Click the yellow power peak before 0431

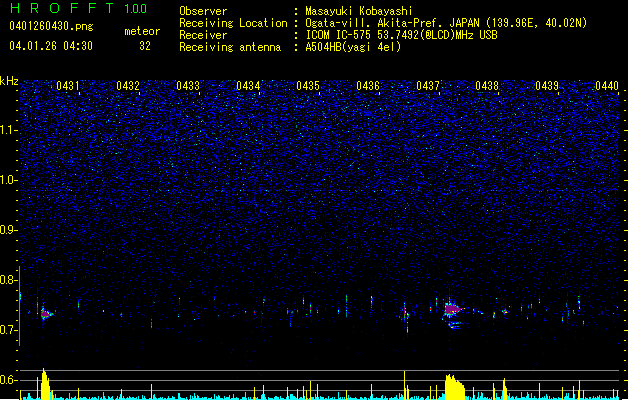click(45, 384)
